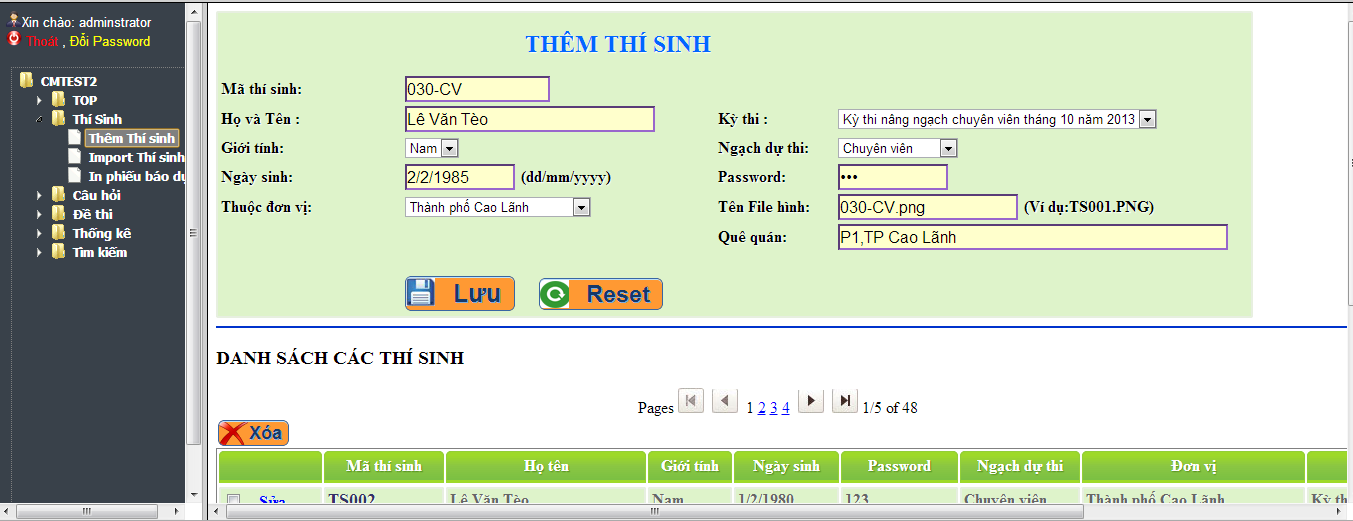Expand the Câu hỏi tree node
The image size is (1353, 521).
[40, 195]
